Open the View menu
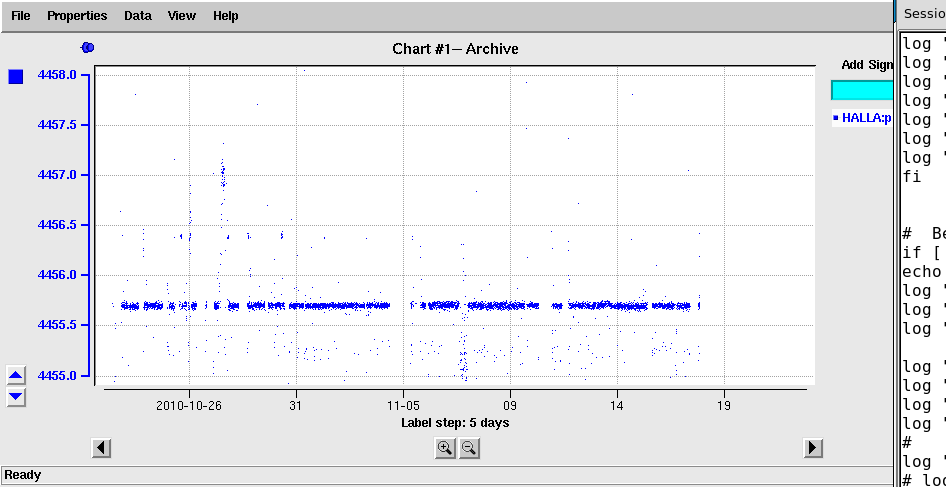The height and width of the screenshot is (487, 946). [182, 16]
